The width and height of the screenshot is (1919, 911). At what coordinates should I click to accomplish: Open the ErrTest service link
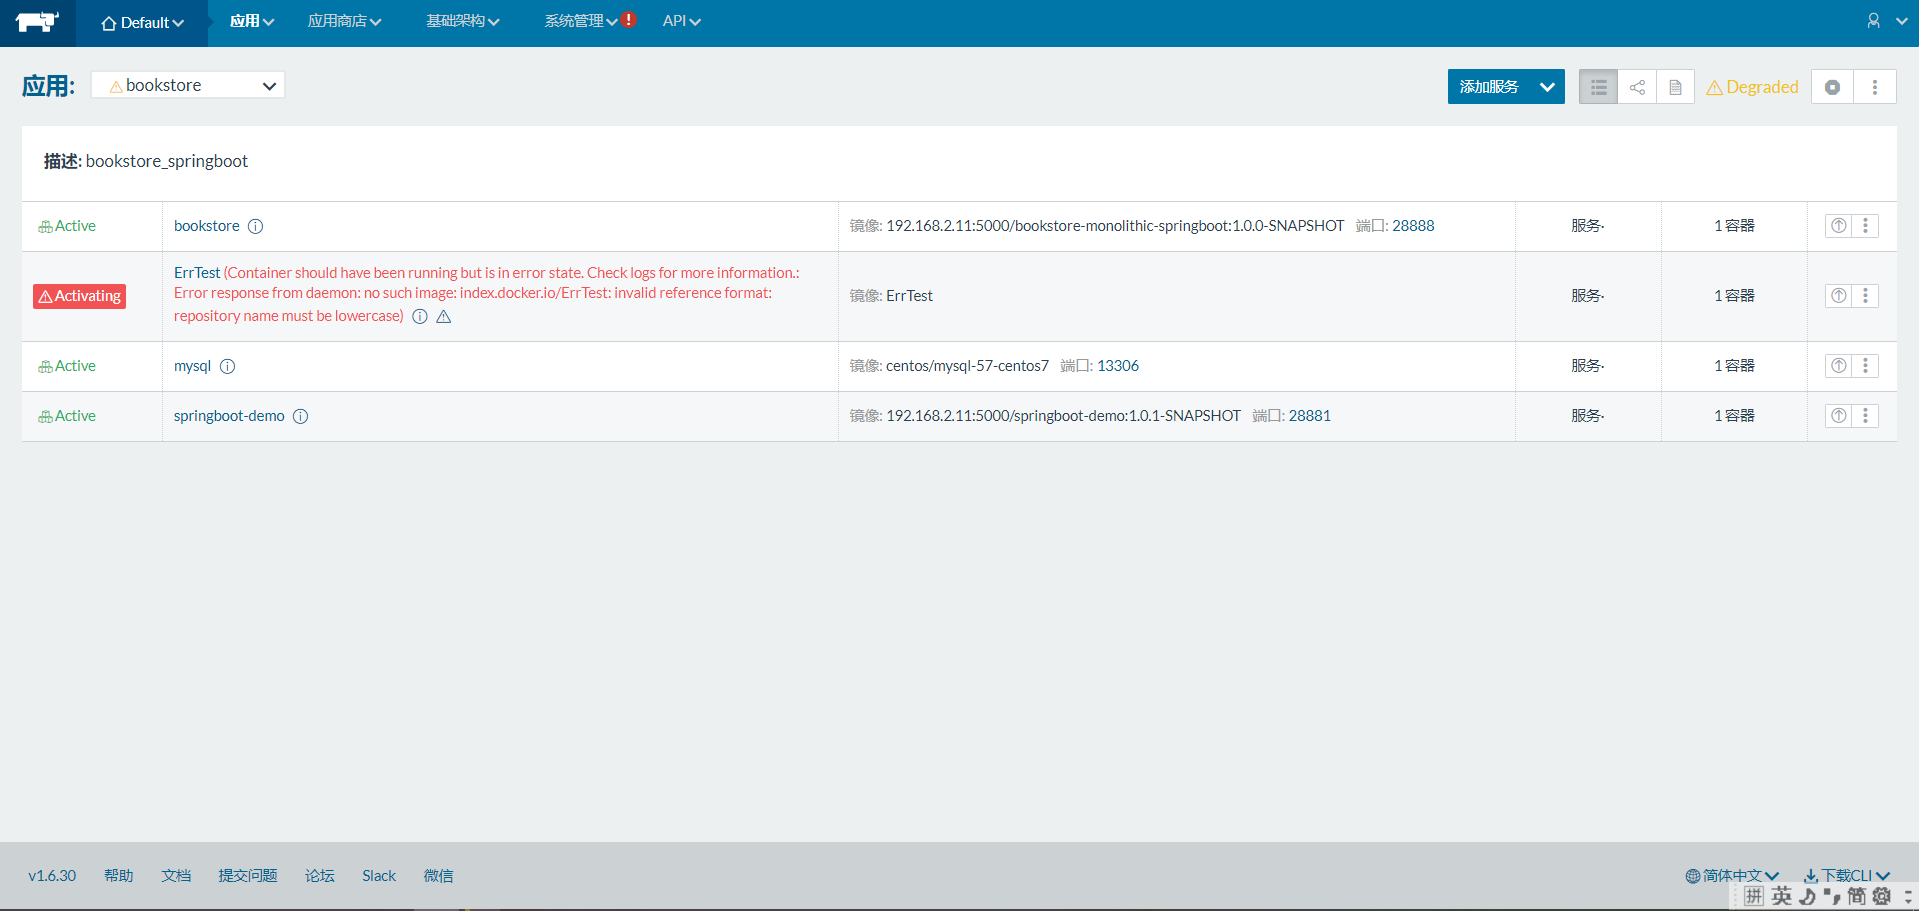tap(197, 273)
